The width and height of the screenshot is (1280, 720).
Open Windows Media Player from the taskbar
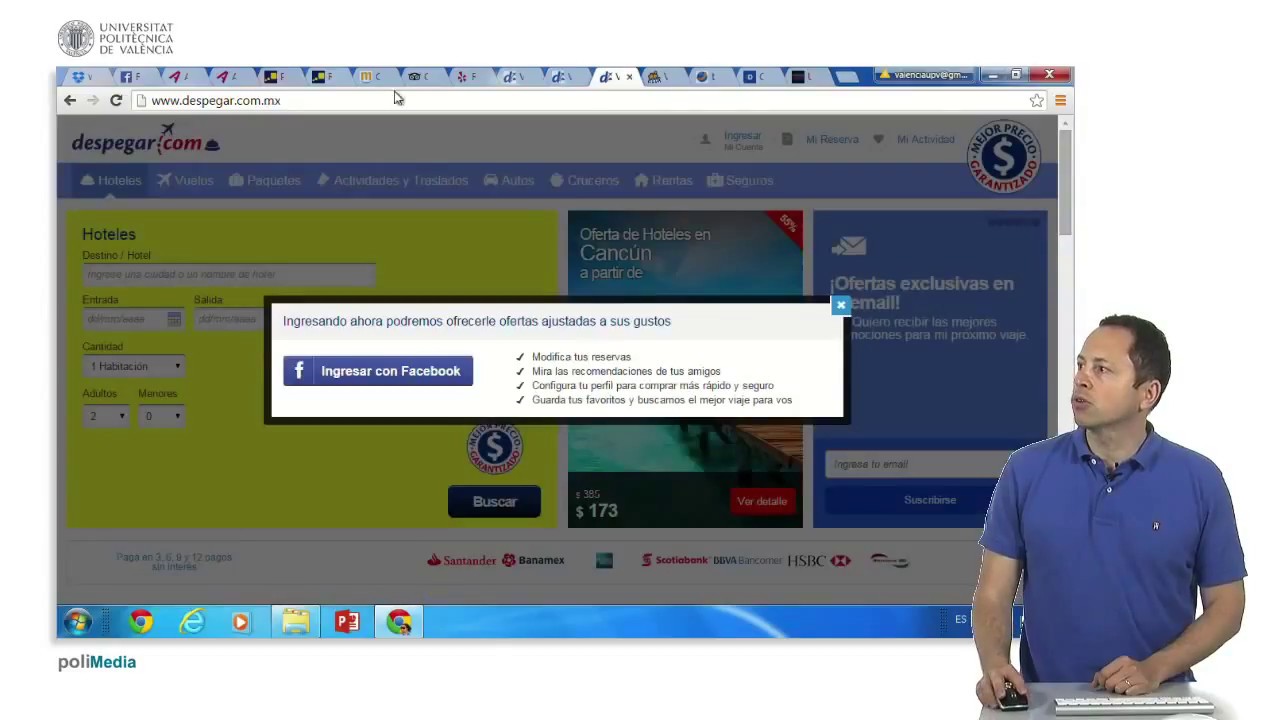[x=241, y=622]
